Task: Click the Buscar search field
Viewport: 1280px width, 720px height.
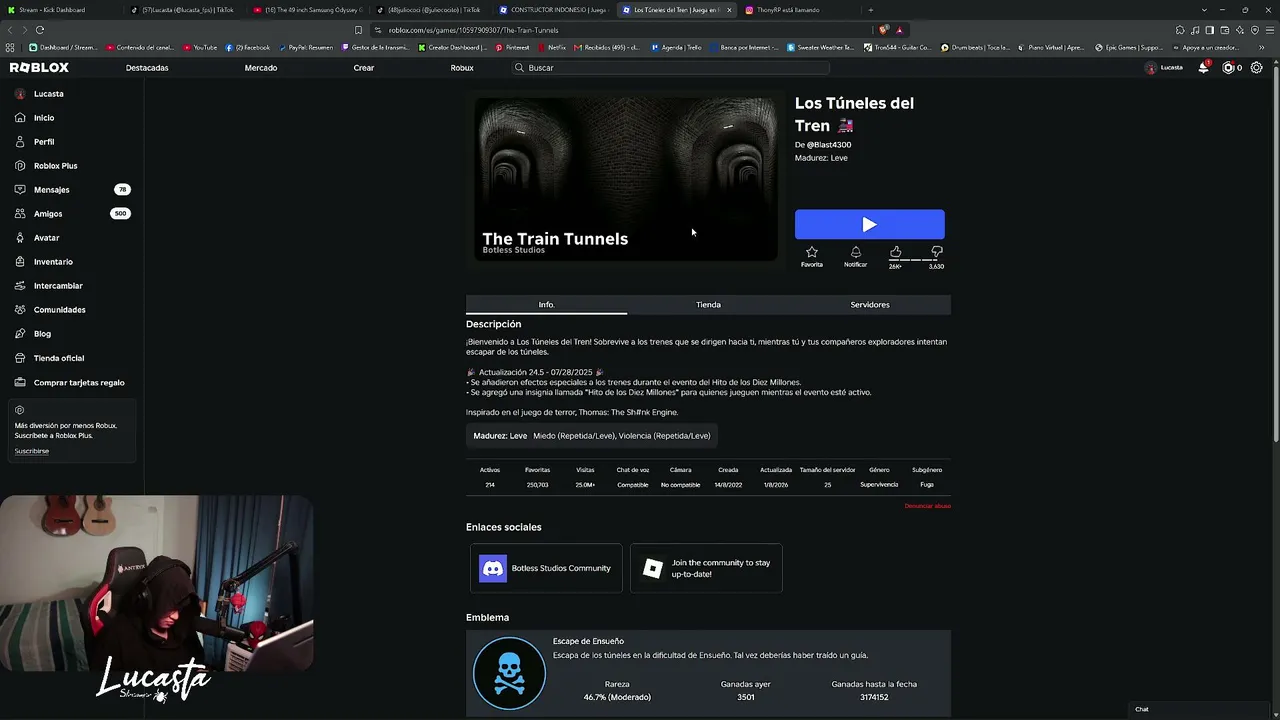Action: pos(670,68)
